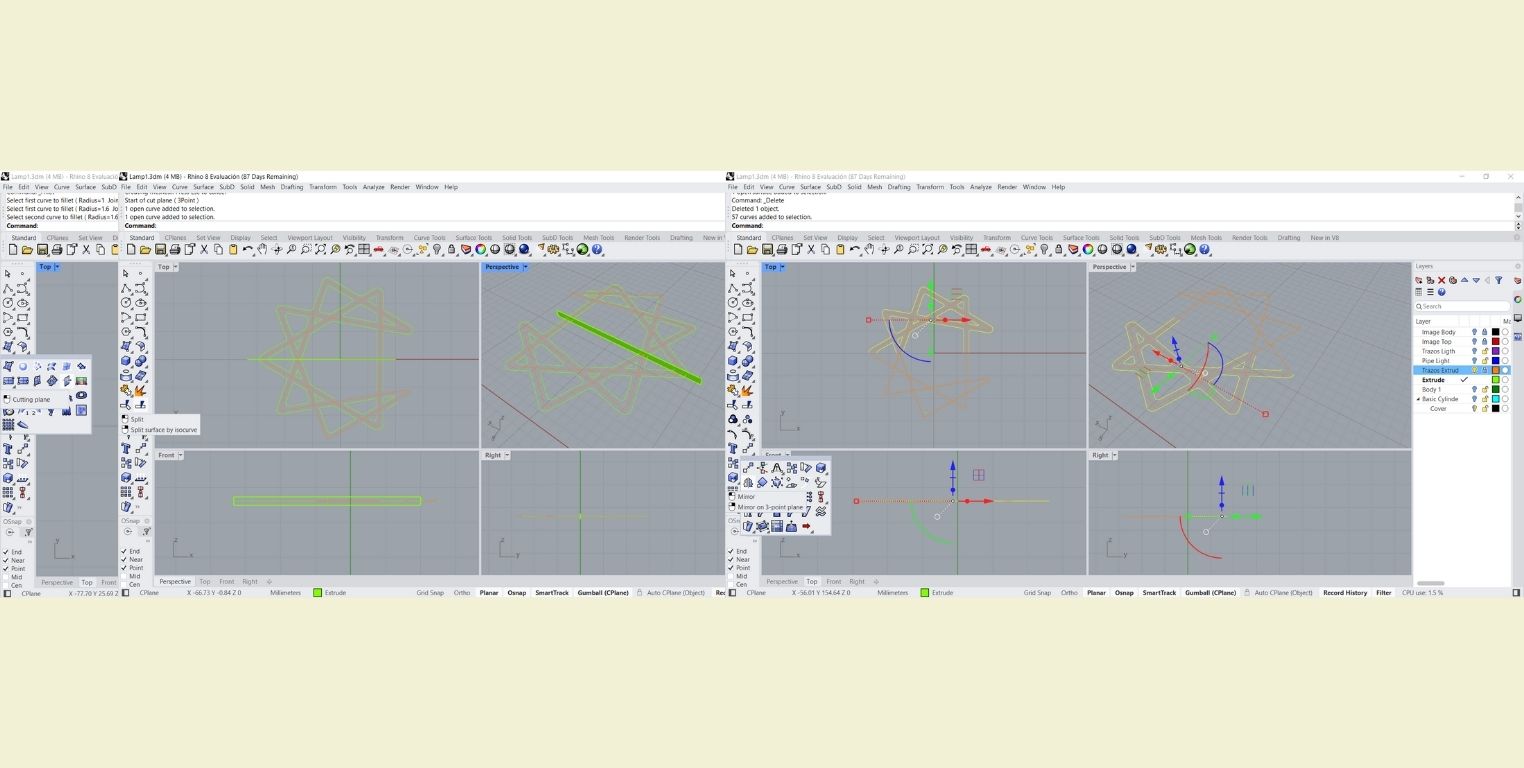
Task: Toggle End osnap checkbox in middle window
Action: tap(126, 551)
